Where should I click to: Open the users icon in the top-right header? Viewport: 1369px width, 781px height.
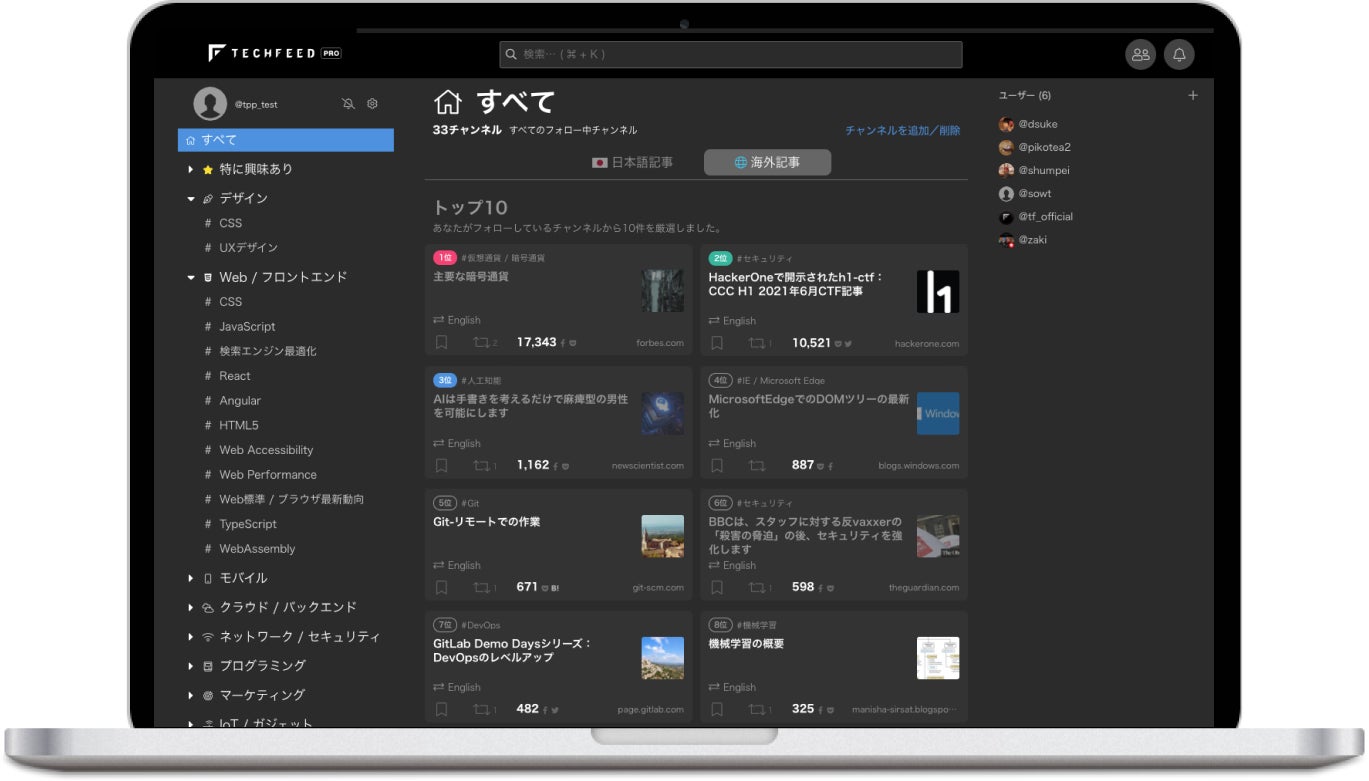1140,55
